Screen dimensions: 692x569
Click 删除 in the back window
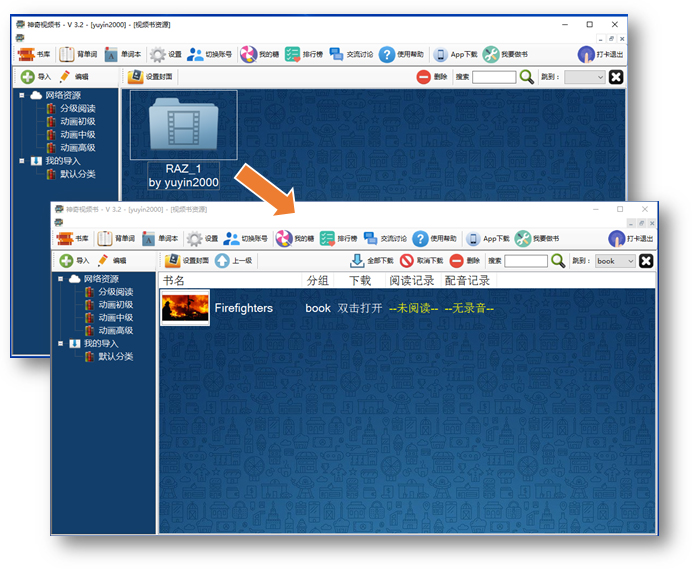point(432,76)
